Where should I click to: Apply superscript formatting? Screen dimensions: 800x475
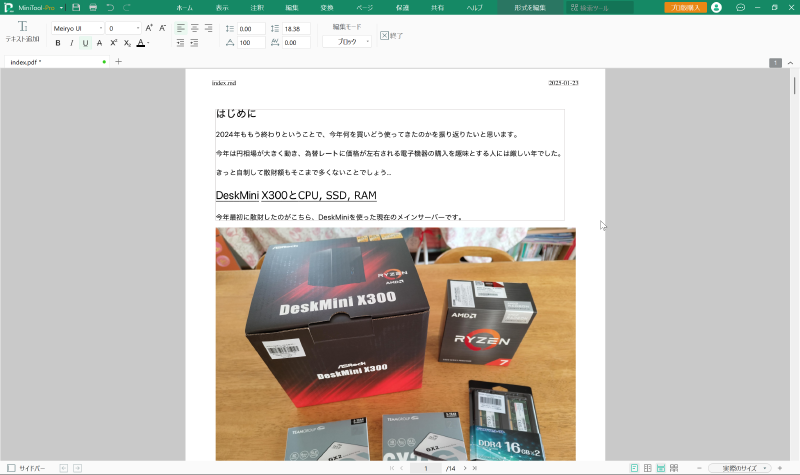click(x=114, y=43)
